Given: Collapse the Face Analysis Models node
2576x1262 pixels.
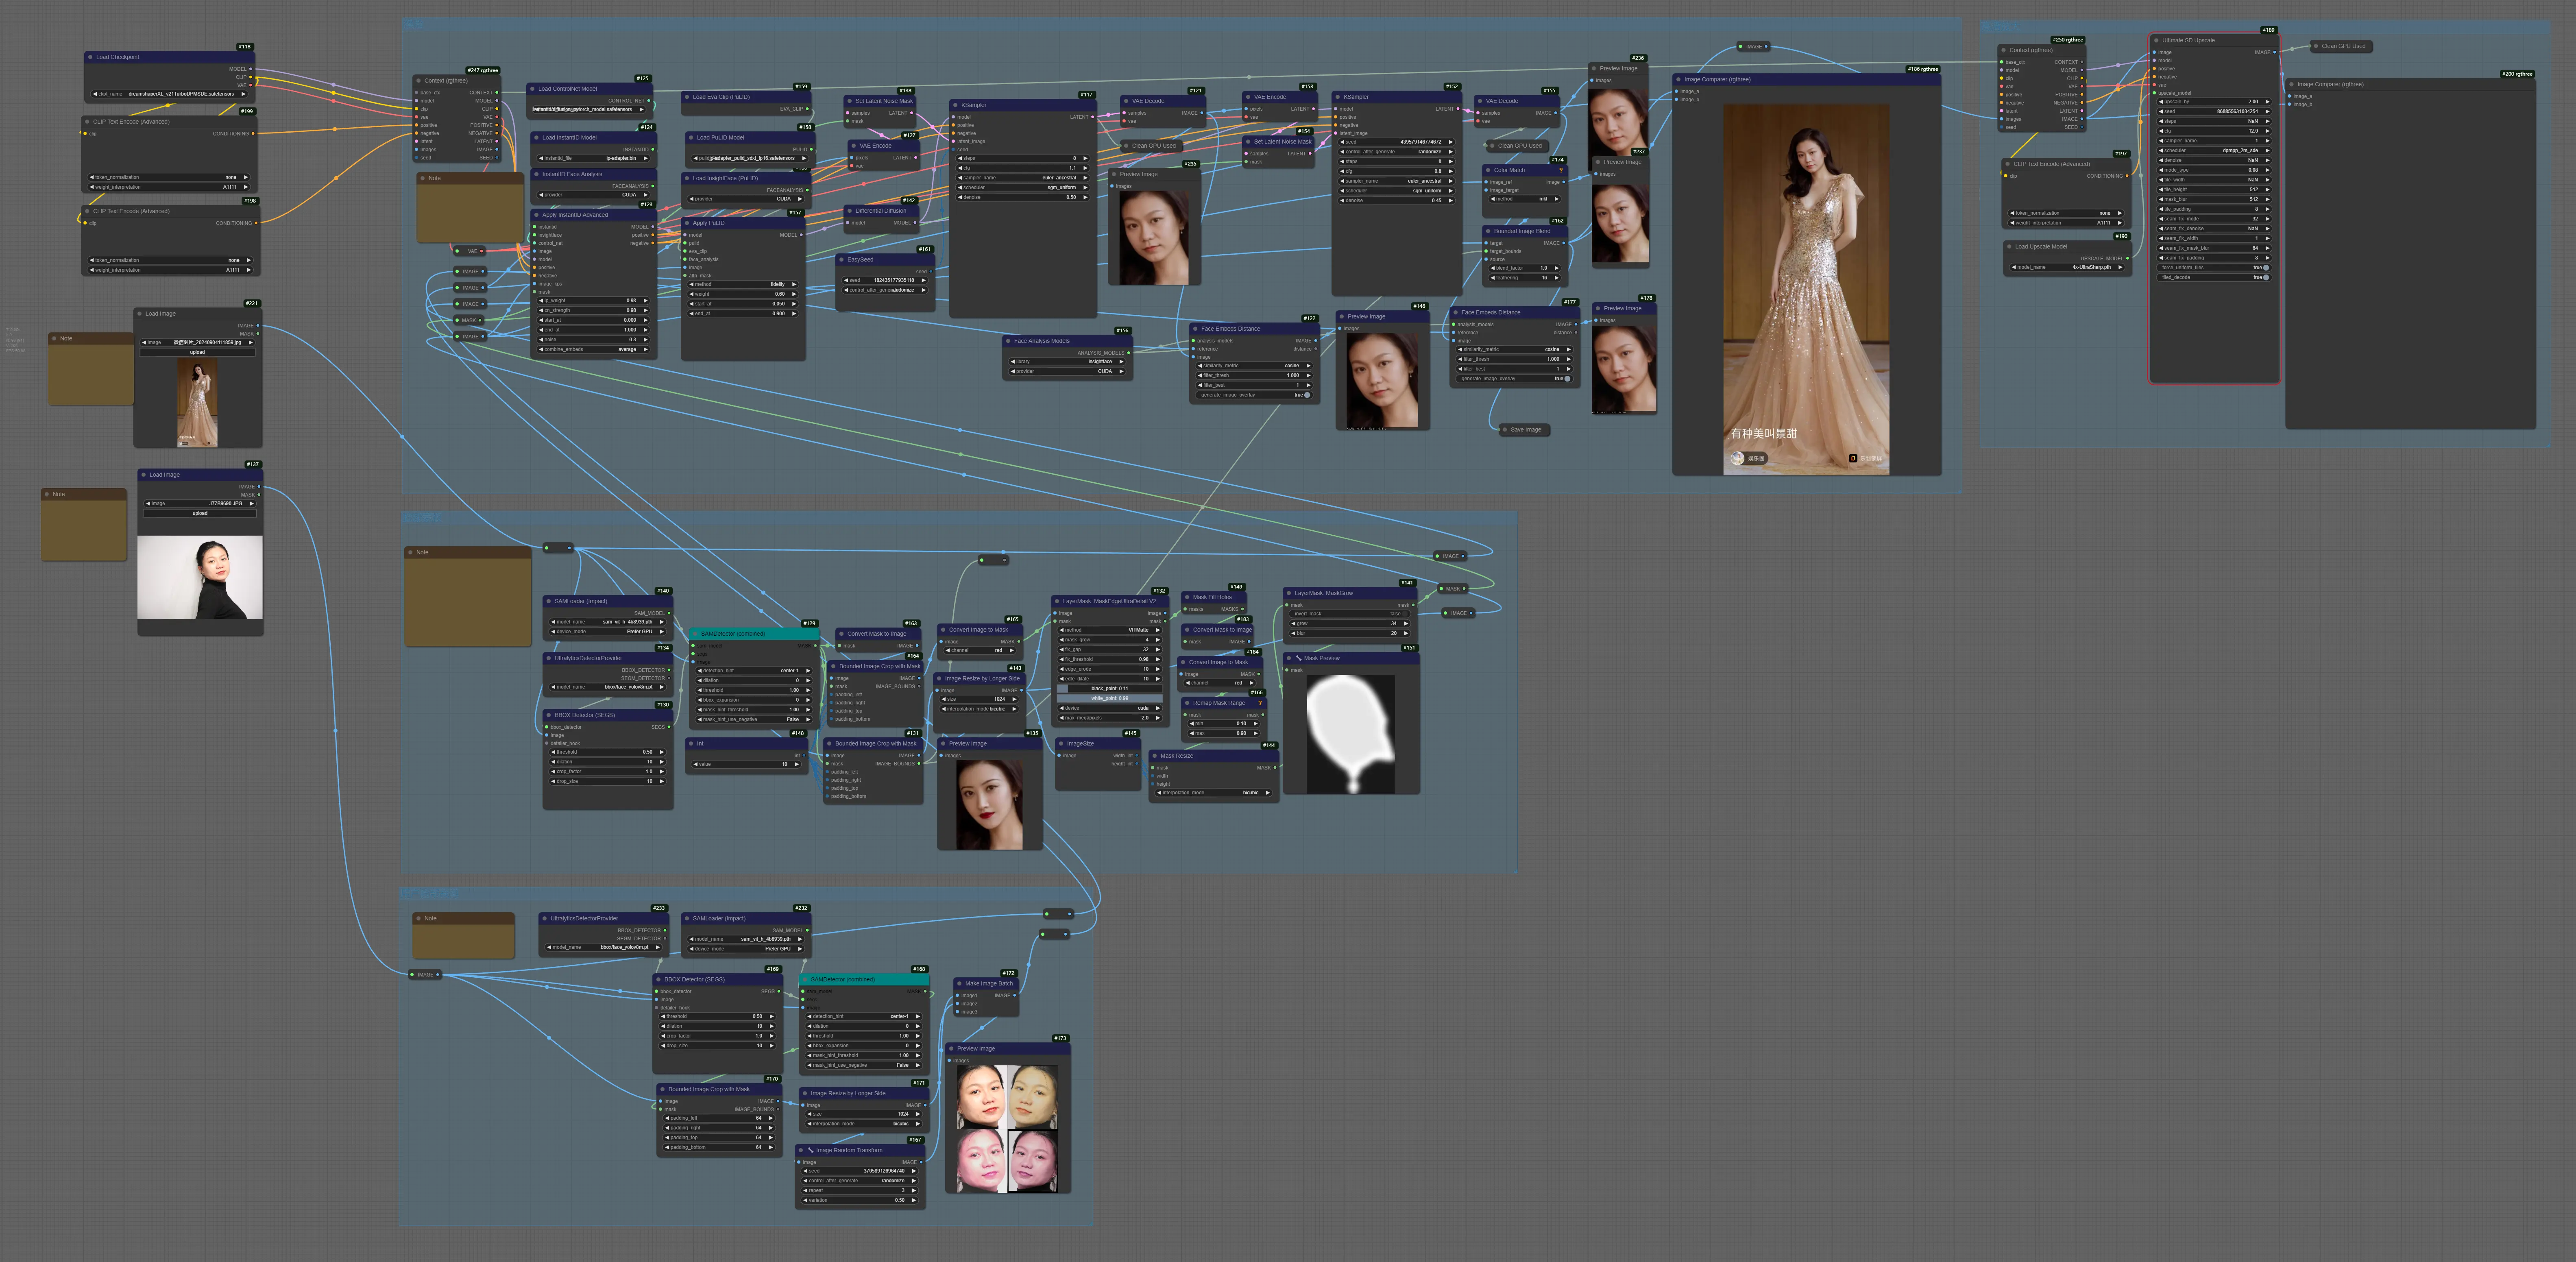Looking at the screenshot, I should 1008,341.
